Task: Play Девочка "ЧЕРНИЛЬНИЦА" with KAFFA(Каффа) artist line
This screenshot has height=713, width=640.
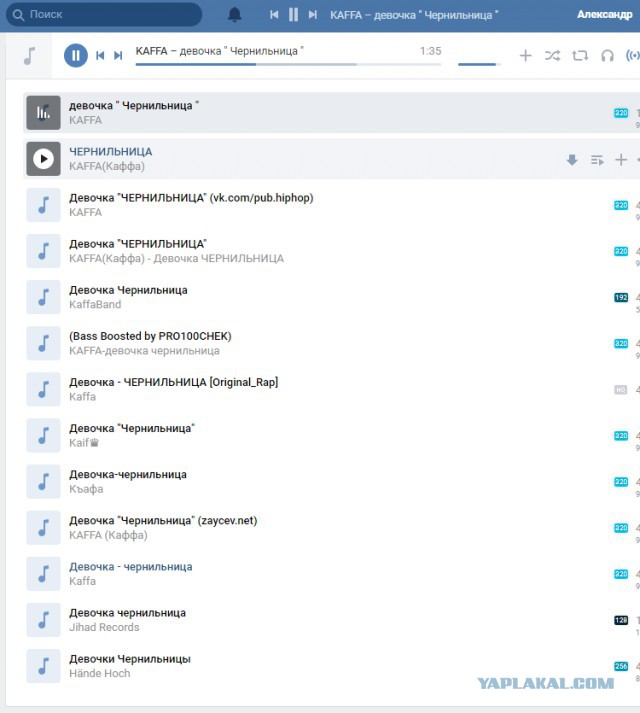Action: coord(43,251)
